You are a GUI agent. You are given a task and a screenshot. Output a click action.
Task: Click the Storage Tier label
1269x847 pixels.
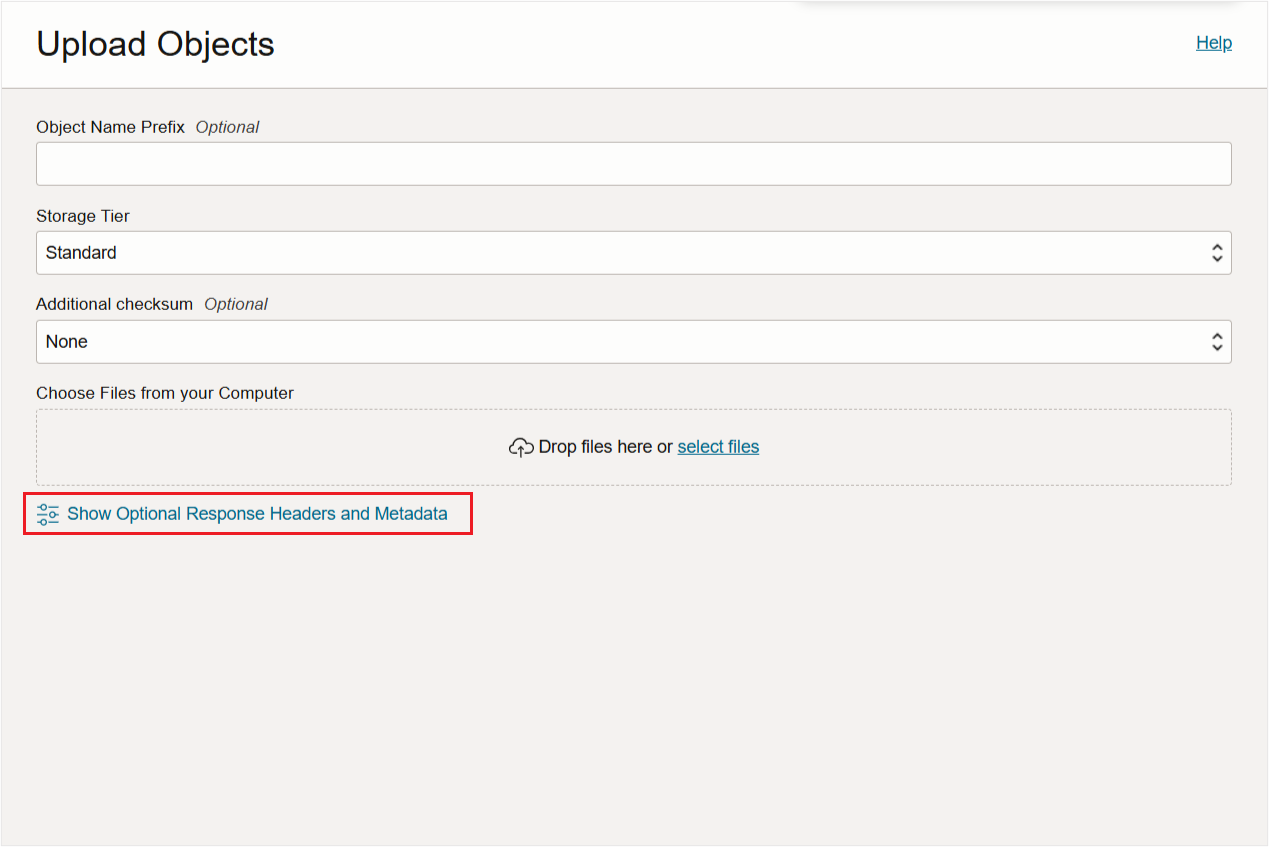[83, 216]
